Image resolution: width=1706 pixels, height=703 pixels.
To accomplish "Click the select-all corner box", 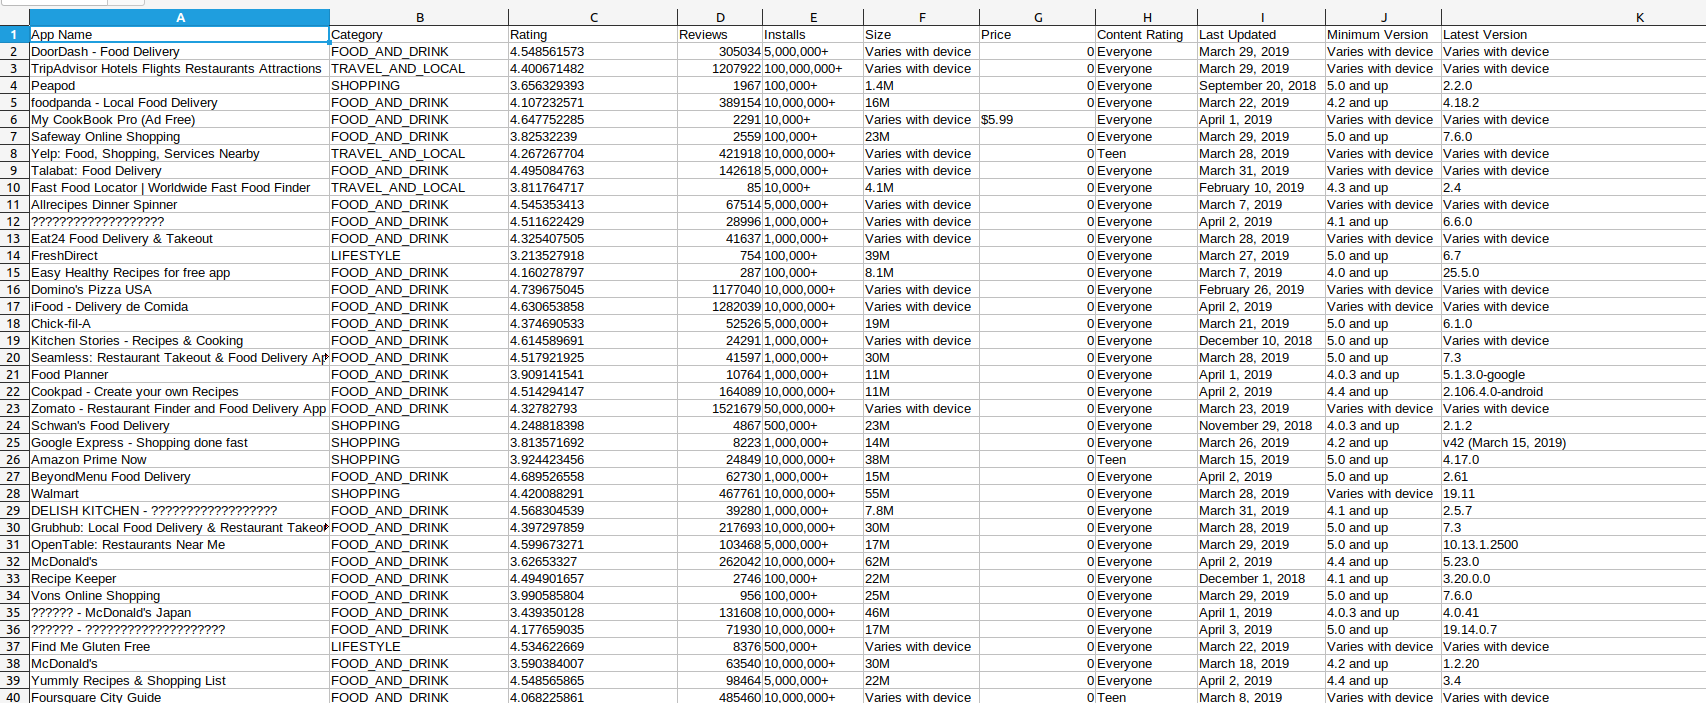I will [14, 17].
